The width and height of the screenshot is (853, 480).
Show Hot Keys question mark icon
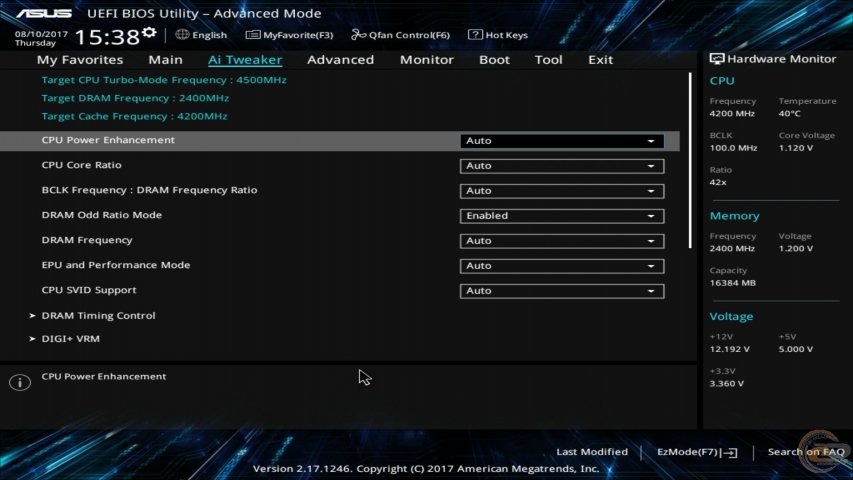(475, 34)
